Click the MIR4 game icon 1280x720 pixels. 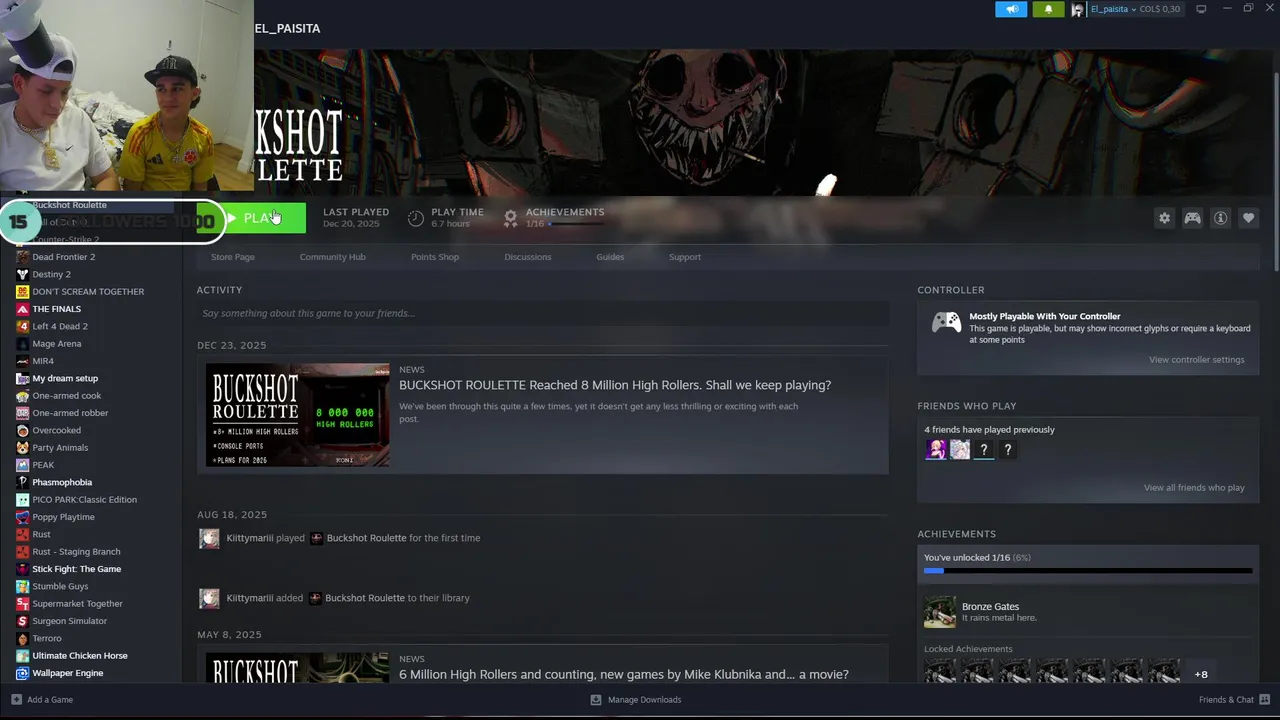[x=22, y=361]
